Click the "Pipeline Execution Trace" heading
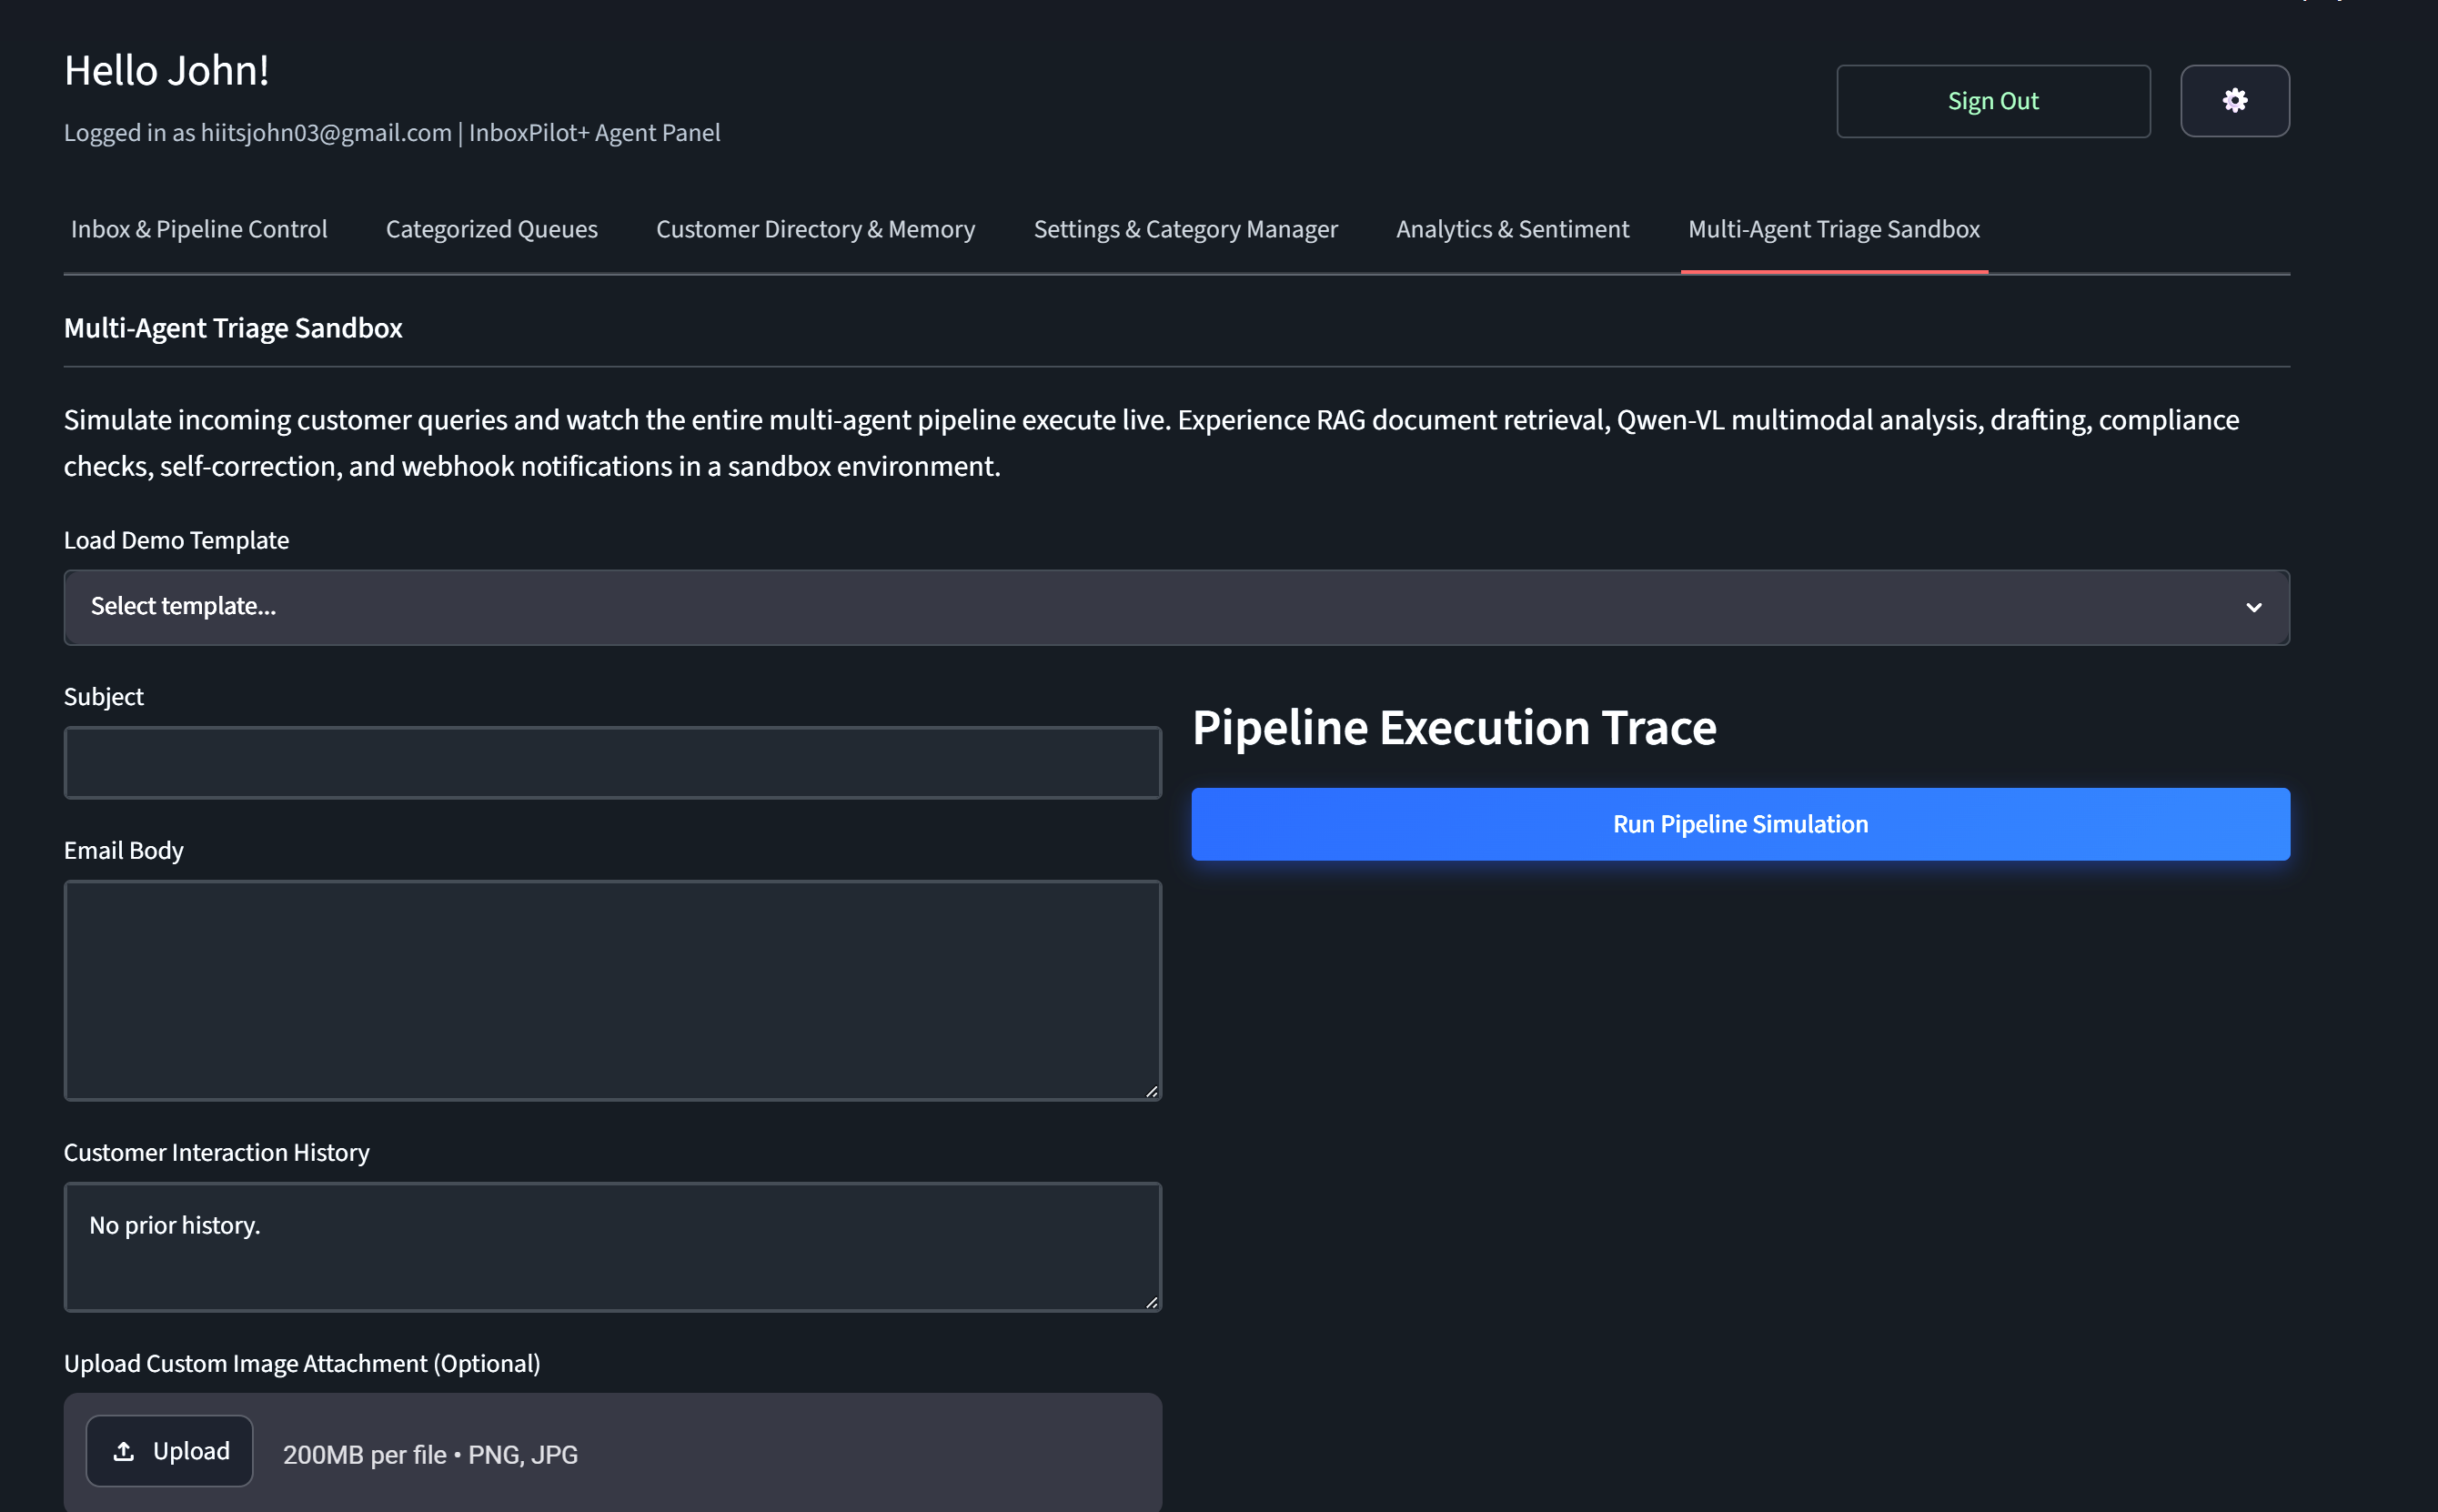Image resolution: width=2438 pixels, height=1512 pixels. pyautogui.click(x=1454, y=728)
